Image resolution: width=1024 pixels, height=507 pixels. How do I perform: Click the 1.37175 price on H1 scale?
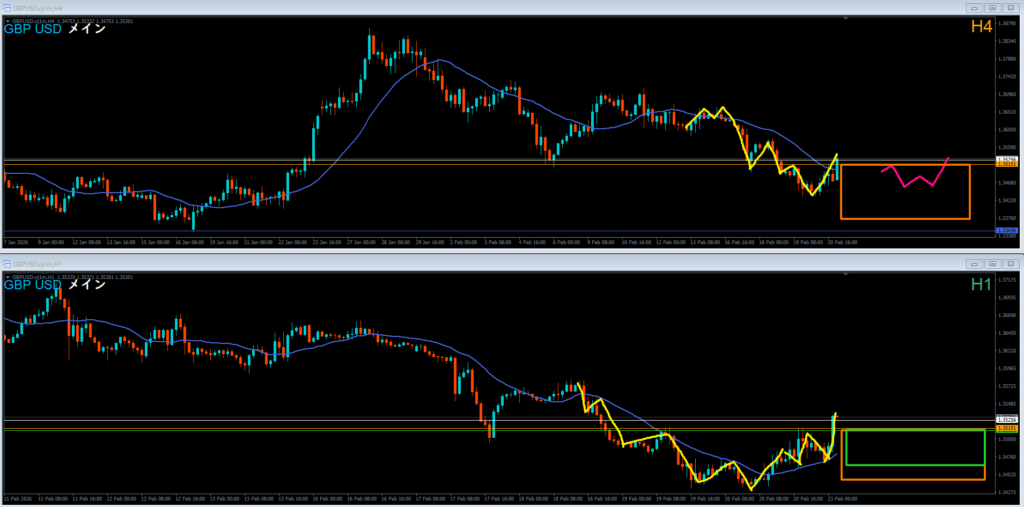coord(1008,280)
